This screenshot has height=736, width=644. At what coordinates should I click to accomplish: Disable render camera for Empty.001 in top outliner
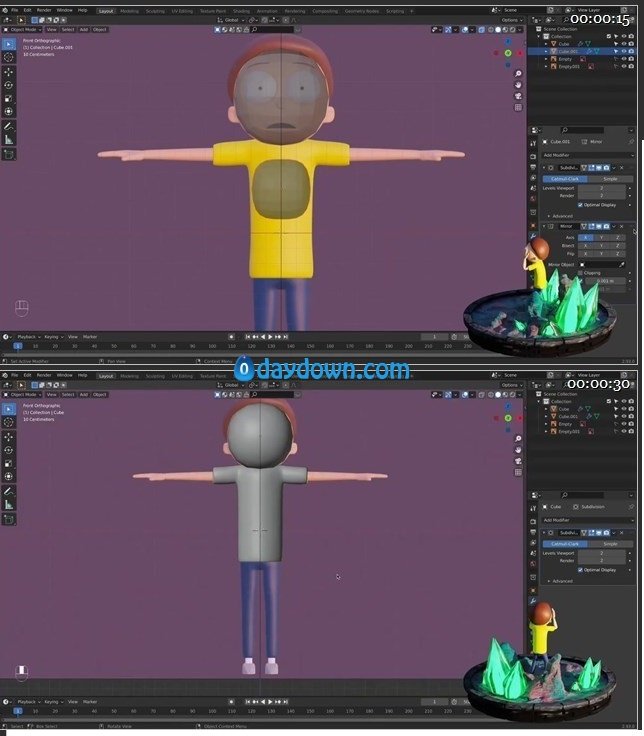pos(631,66)
